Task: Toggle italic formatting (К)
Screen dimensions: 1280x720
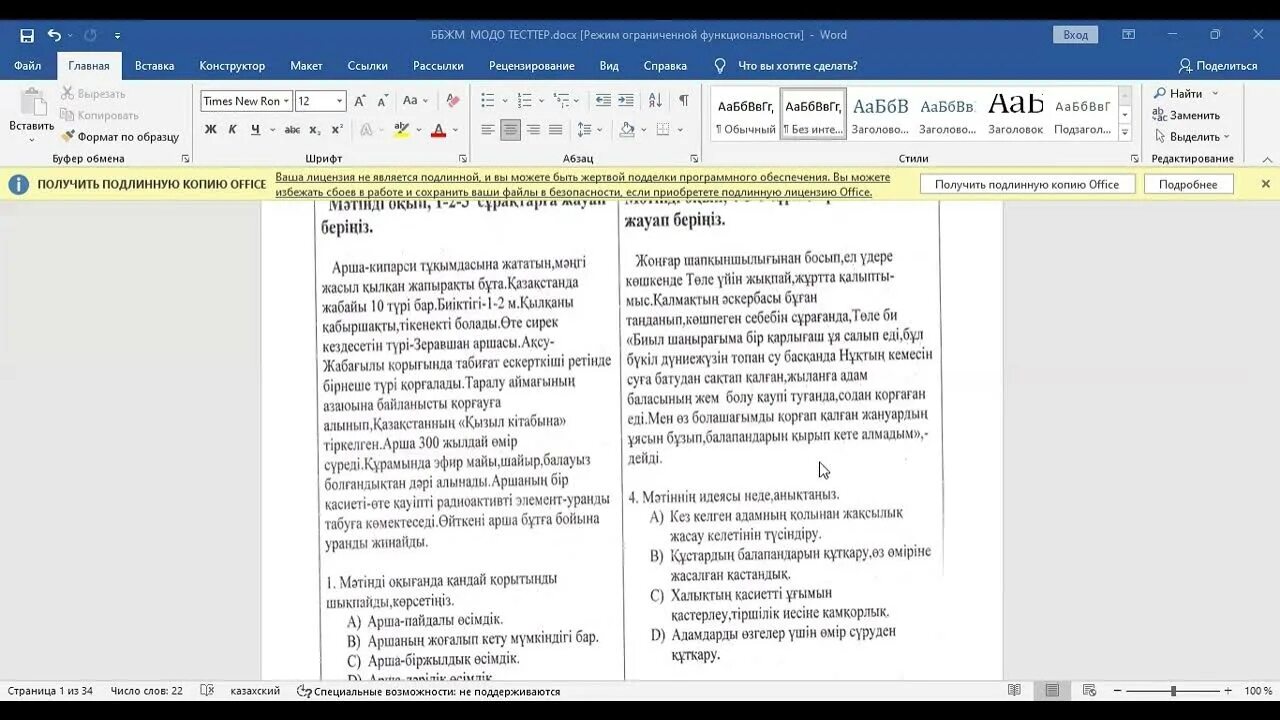Action: (232, 130)
